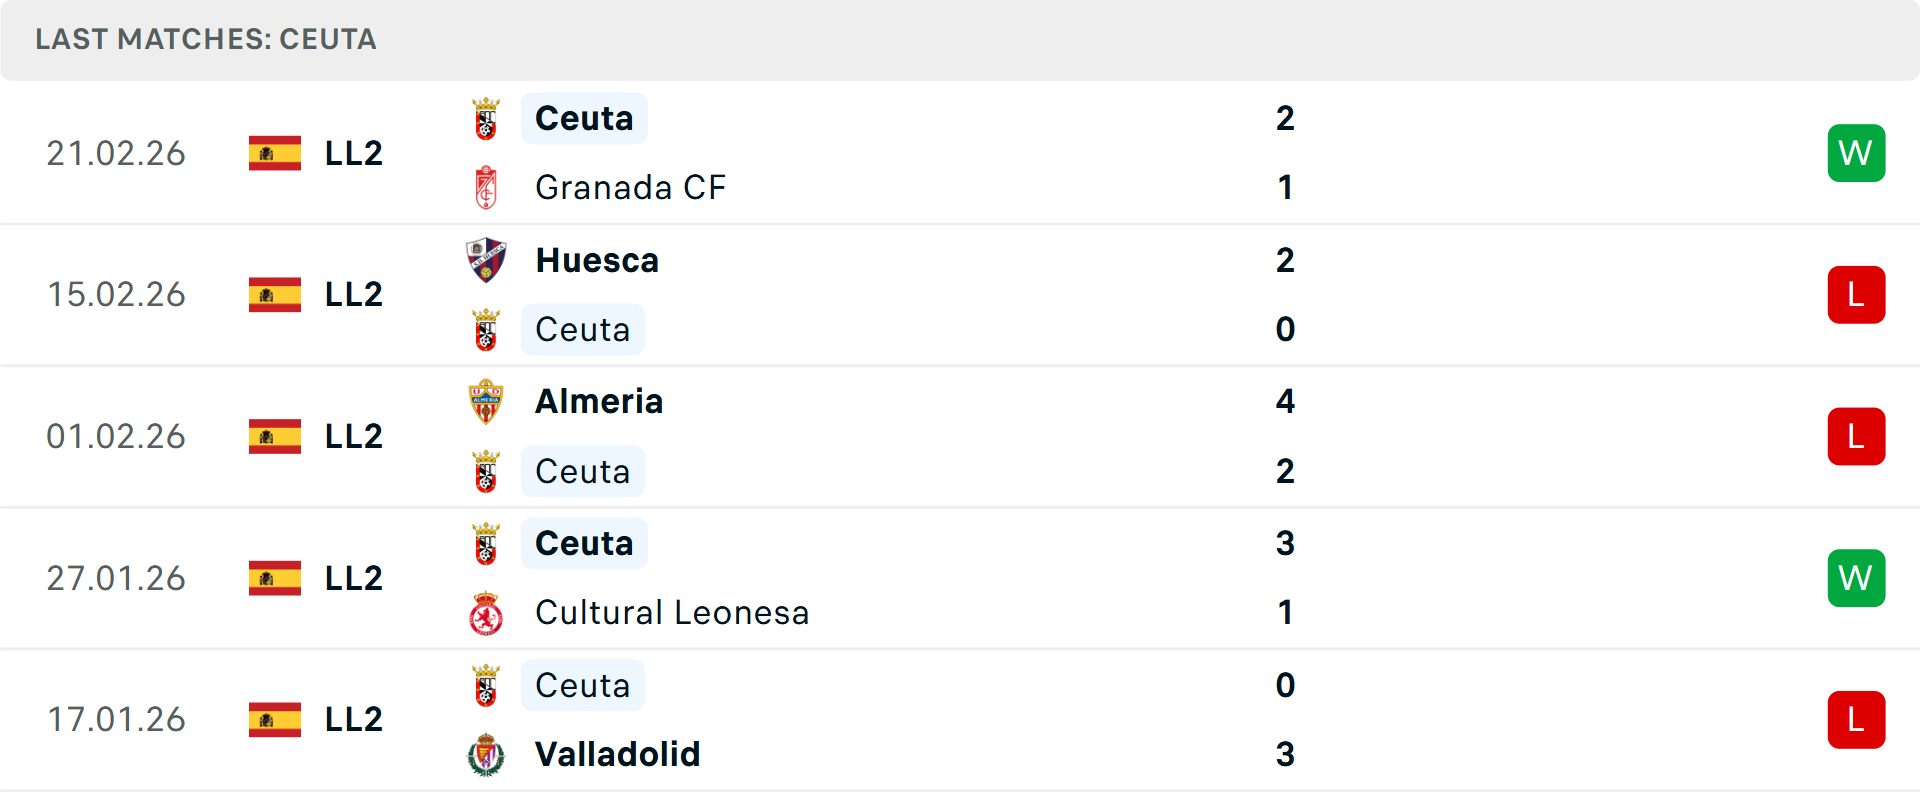Click green W badge for Granada match
The height and width of the screenshot is (792, 1920).
1856,153
